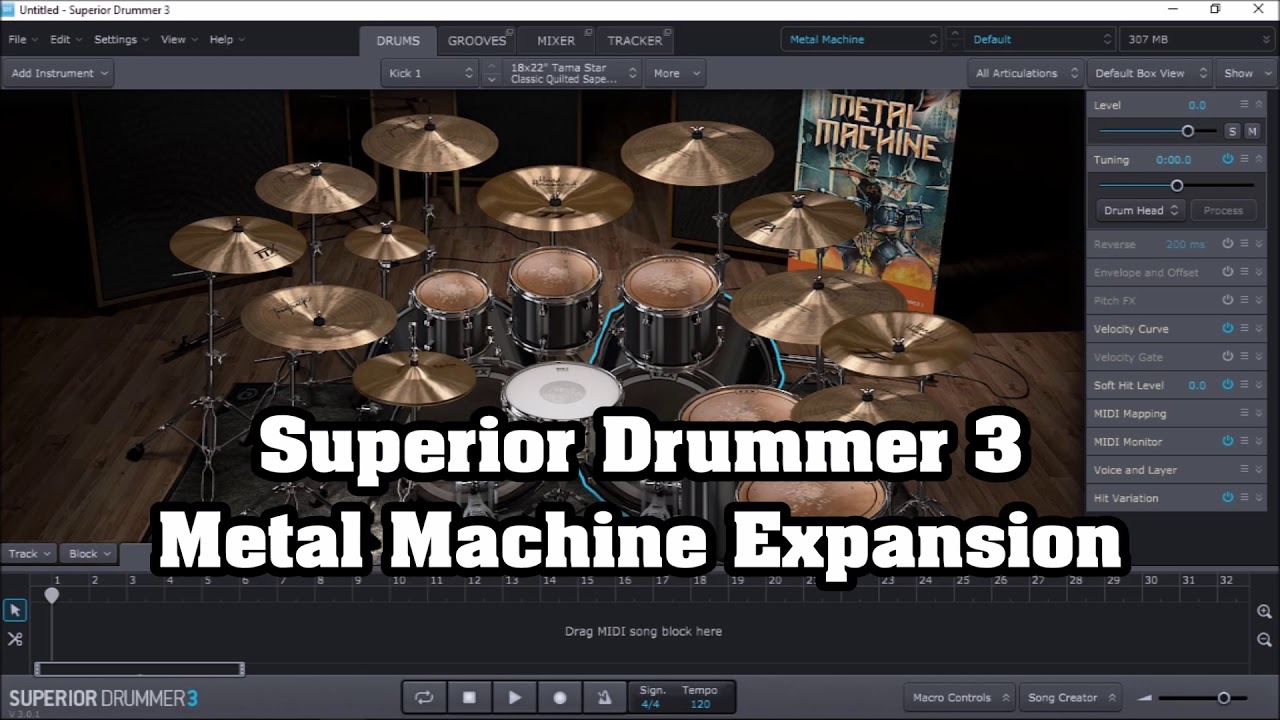Collapse the Level section

point(1258,104)
